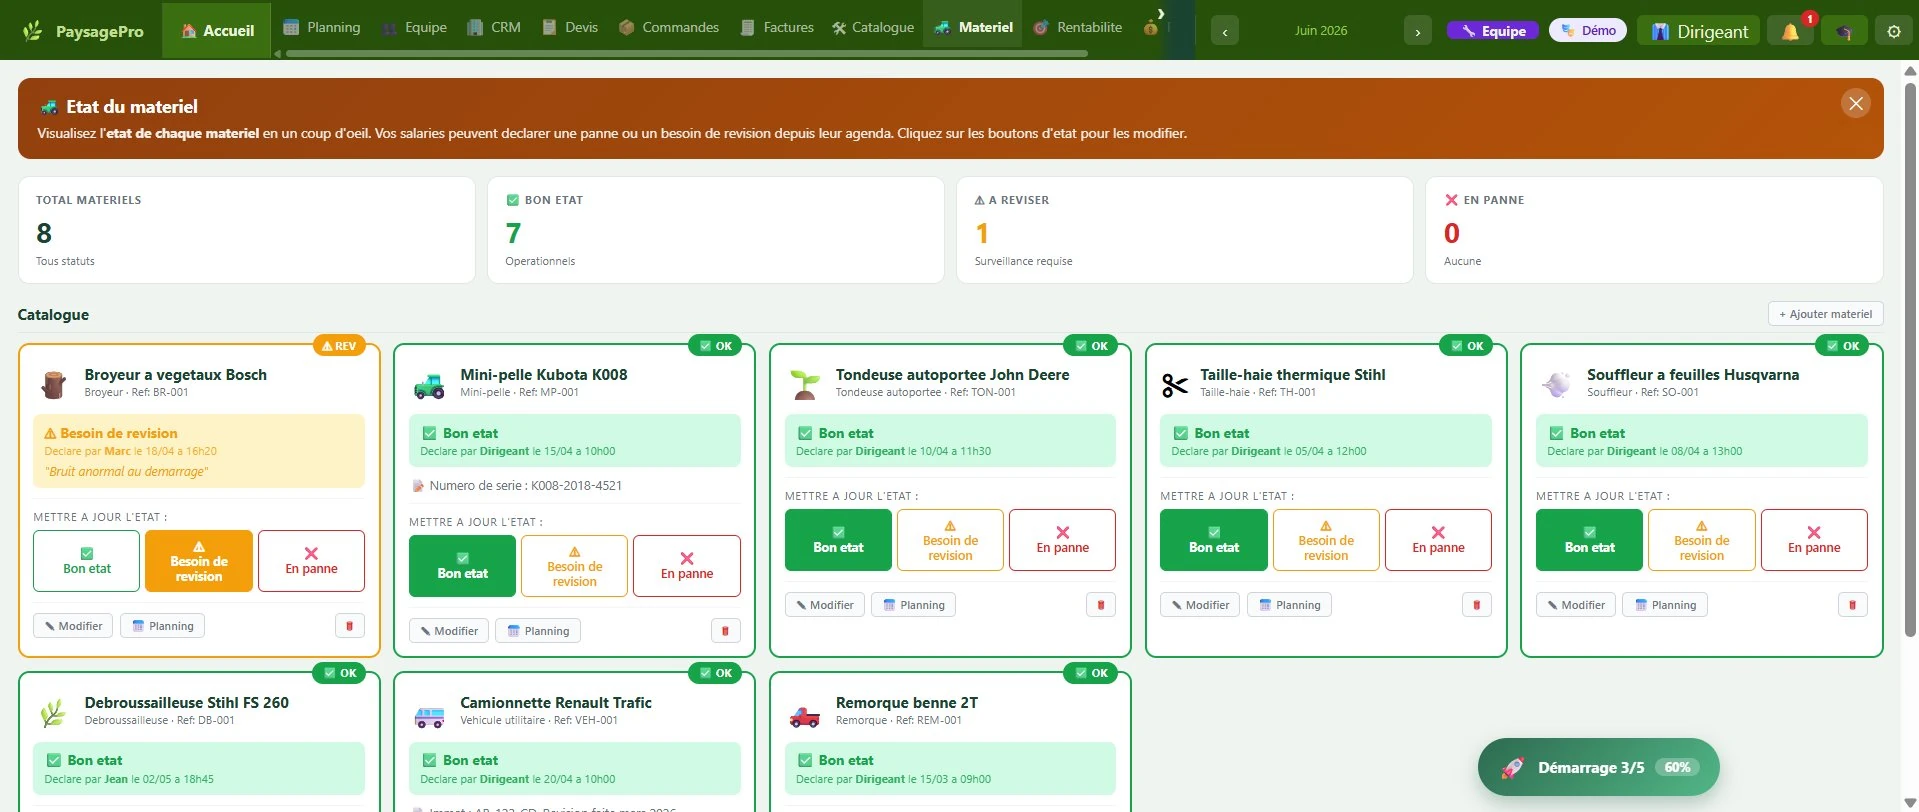Click the Souffleur wind icon
This screenshot has width=1919, height=812.
tap(1556, 384)
